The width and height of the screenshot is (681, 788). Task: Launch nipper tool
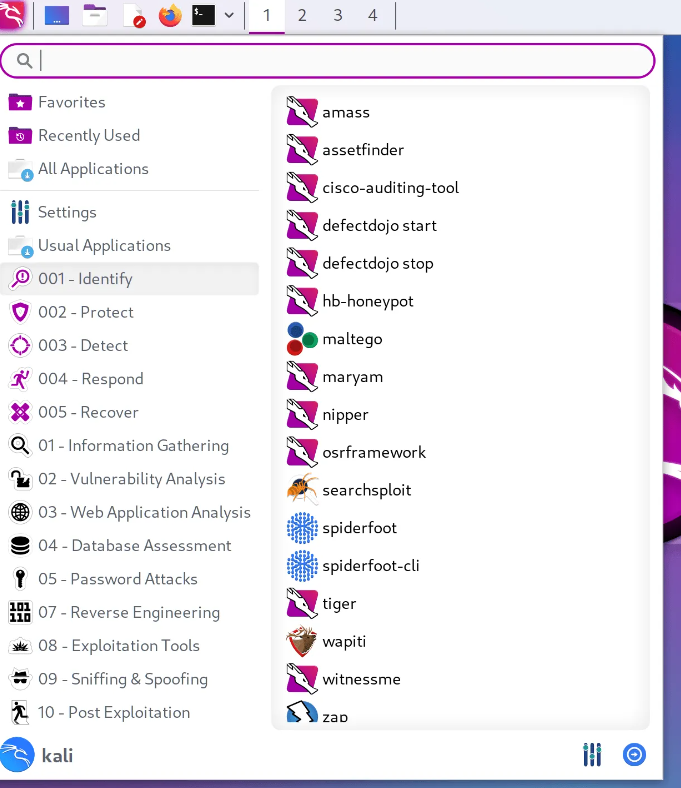(x=460, y=415)
